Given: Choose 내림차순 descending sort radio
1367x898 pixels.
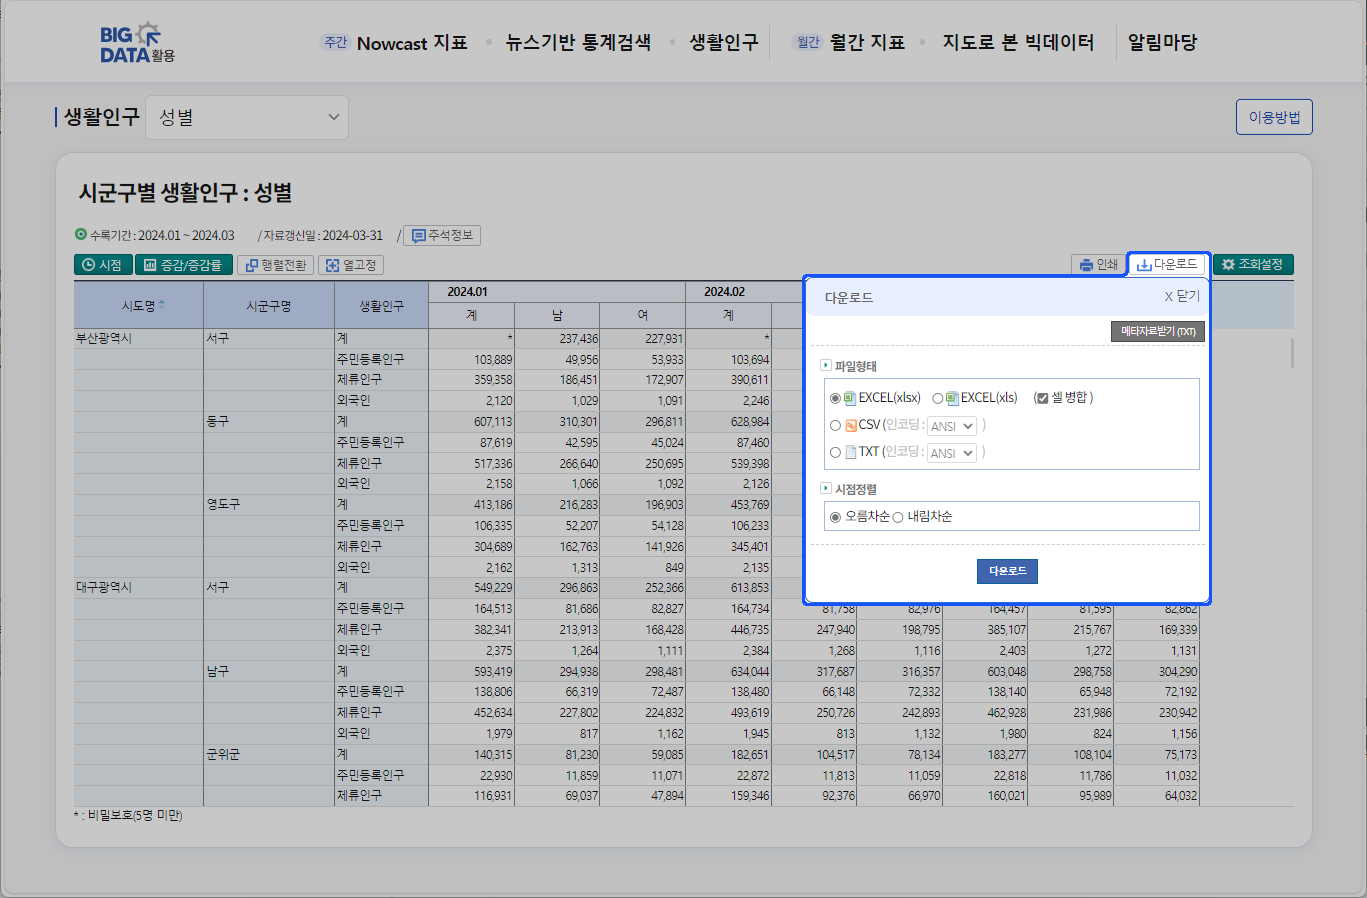Looking at the screenshot, I should [898, 517].
